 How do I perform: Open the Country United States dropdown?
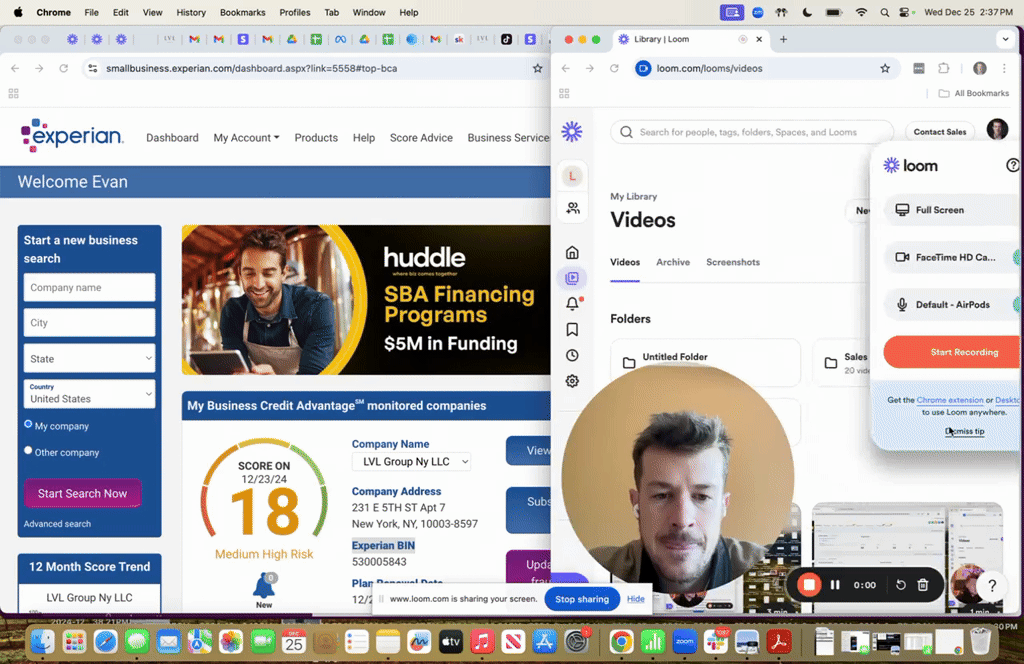(89, 394)
